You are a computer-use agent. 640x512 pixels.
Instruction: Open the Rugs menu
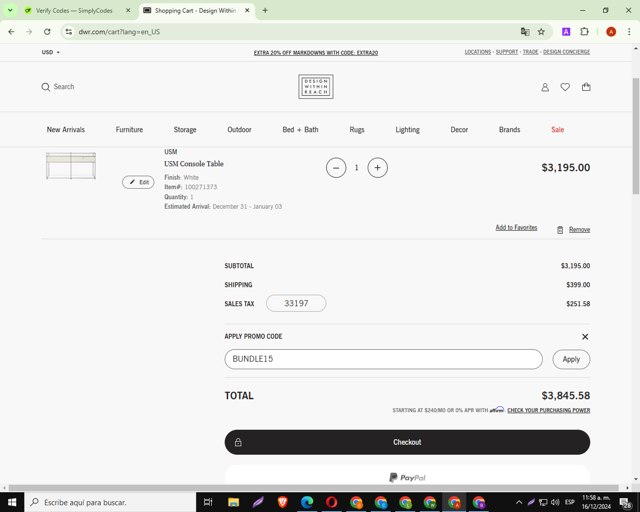(x=357, y=130)
